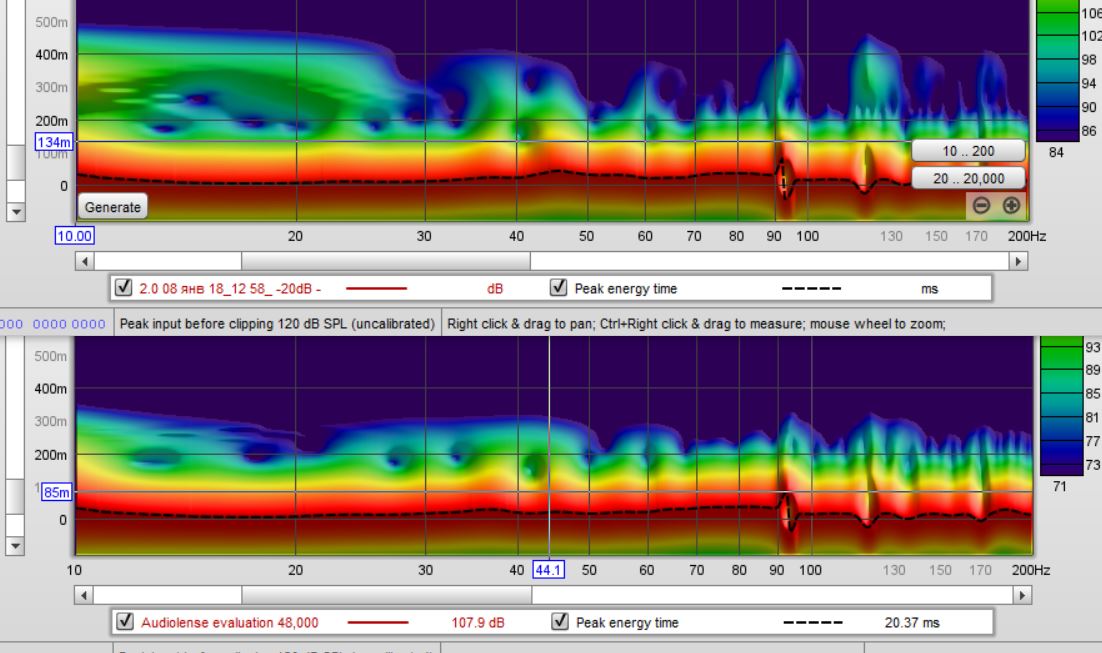Toggle lower Peak energy time checkbox
The image size is (1102, 653).
point(559,621)
